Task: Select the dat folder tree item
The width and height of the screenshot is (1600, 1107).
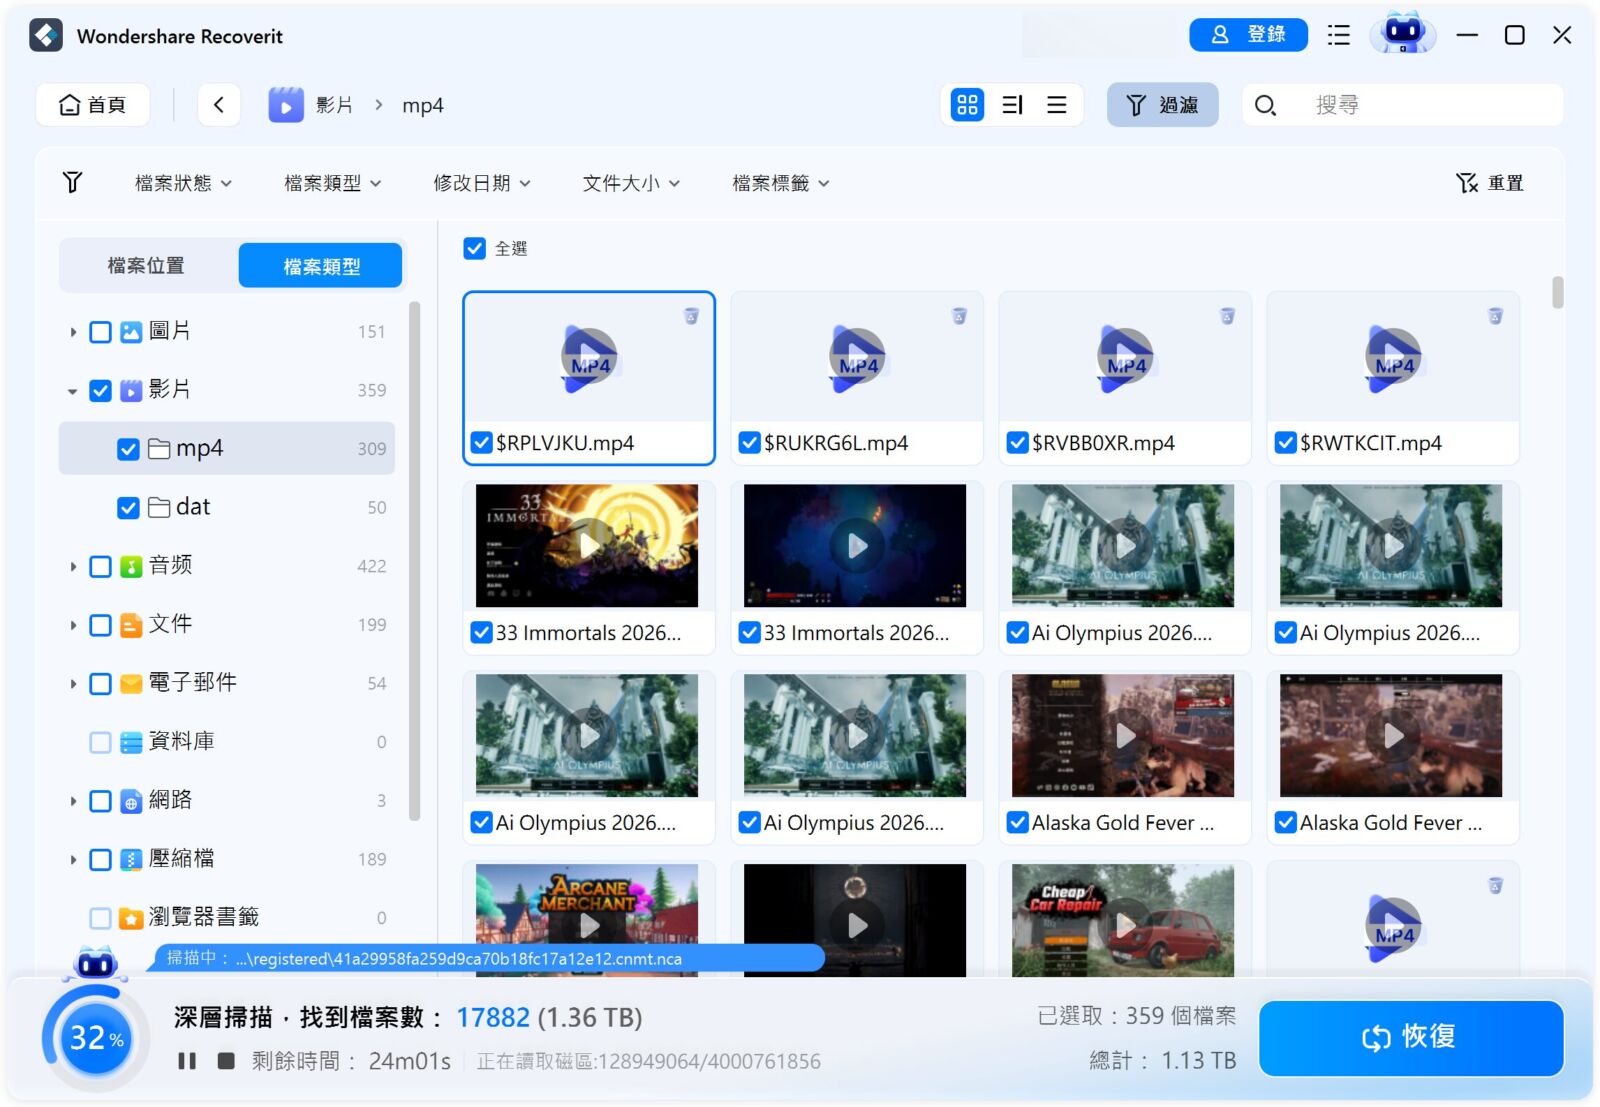Action: (227, 507)
